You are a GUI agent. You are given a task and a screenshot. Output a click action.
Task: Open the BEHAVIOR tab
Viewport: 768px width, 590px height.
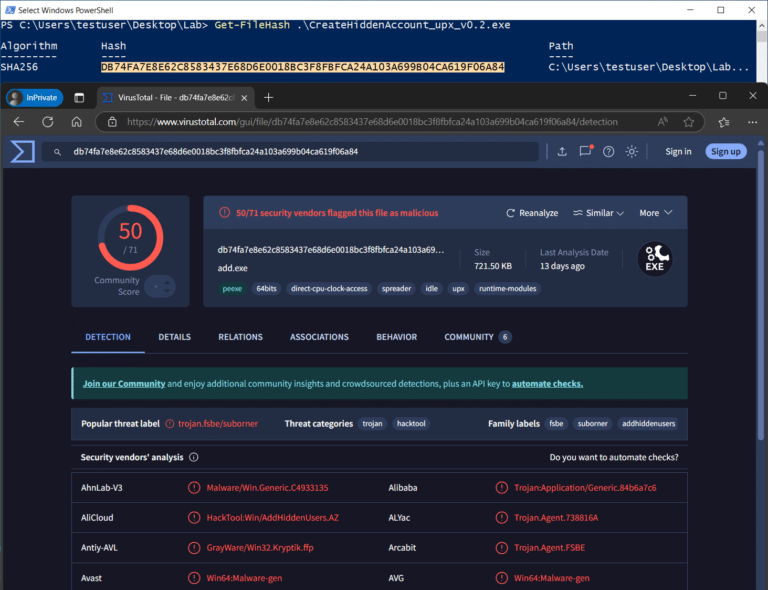coord(397,337)
